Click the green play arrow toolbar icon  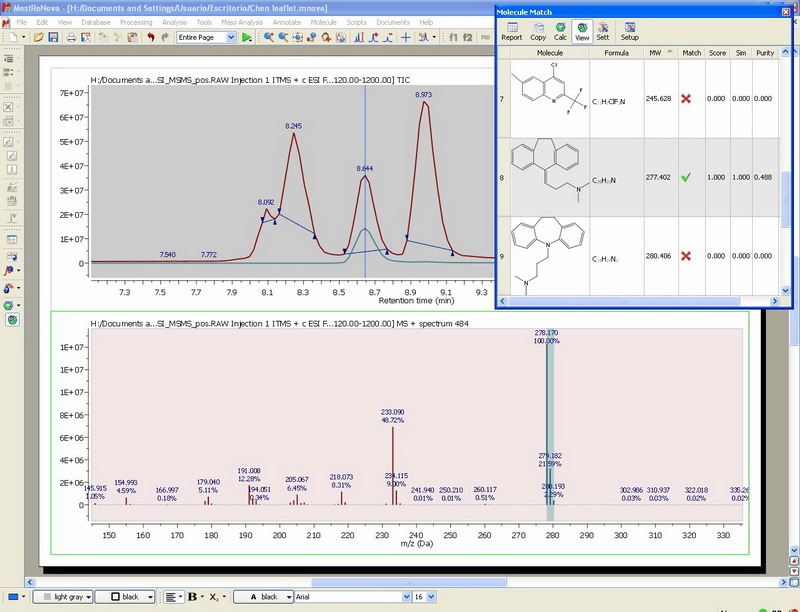point(247,37)
